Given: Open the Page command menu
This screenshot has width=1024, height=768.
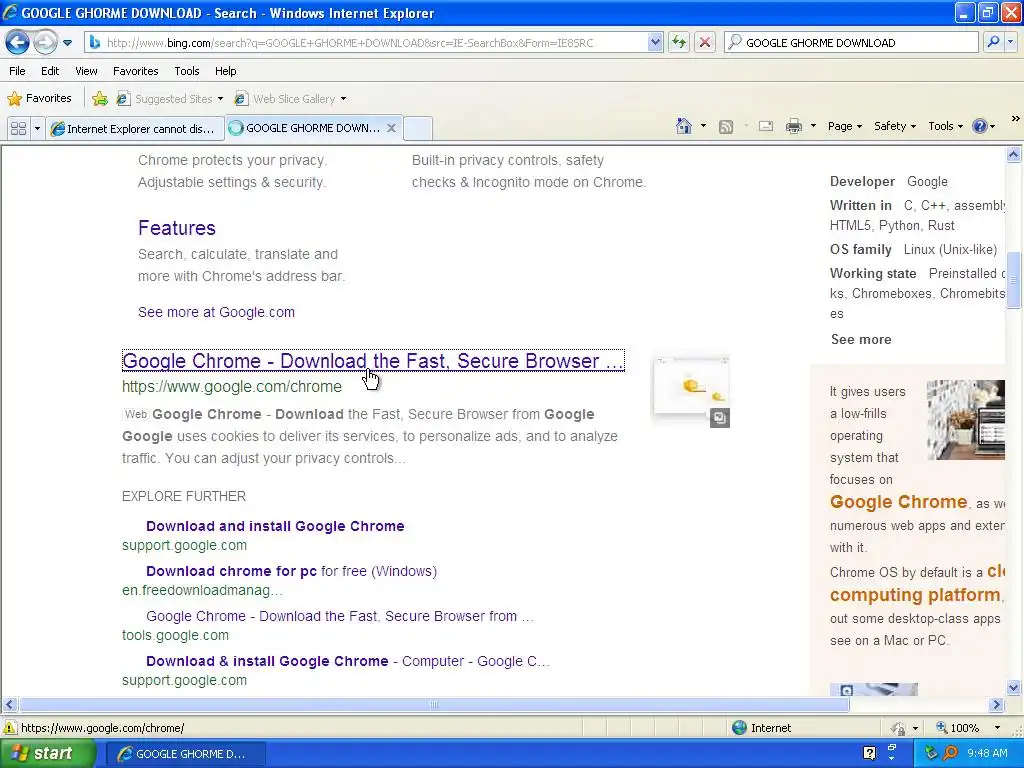Looking at the screenshot, I should (x=844, y=126).
